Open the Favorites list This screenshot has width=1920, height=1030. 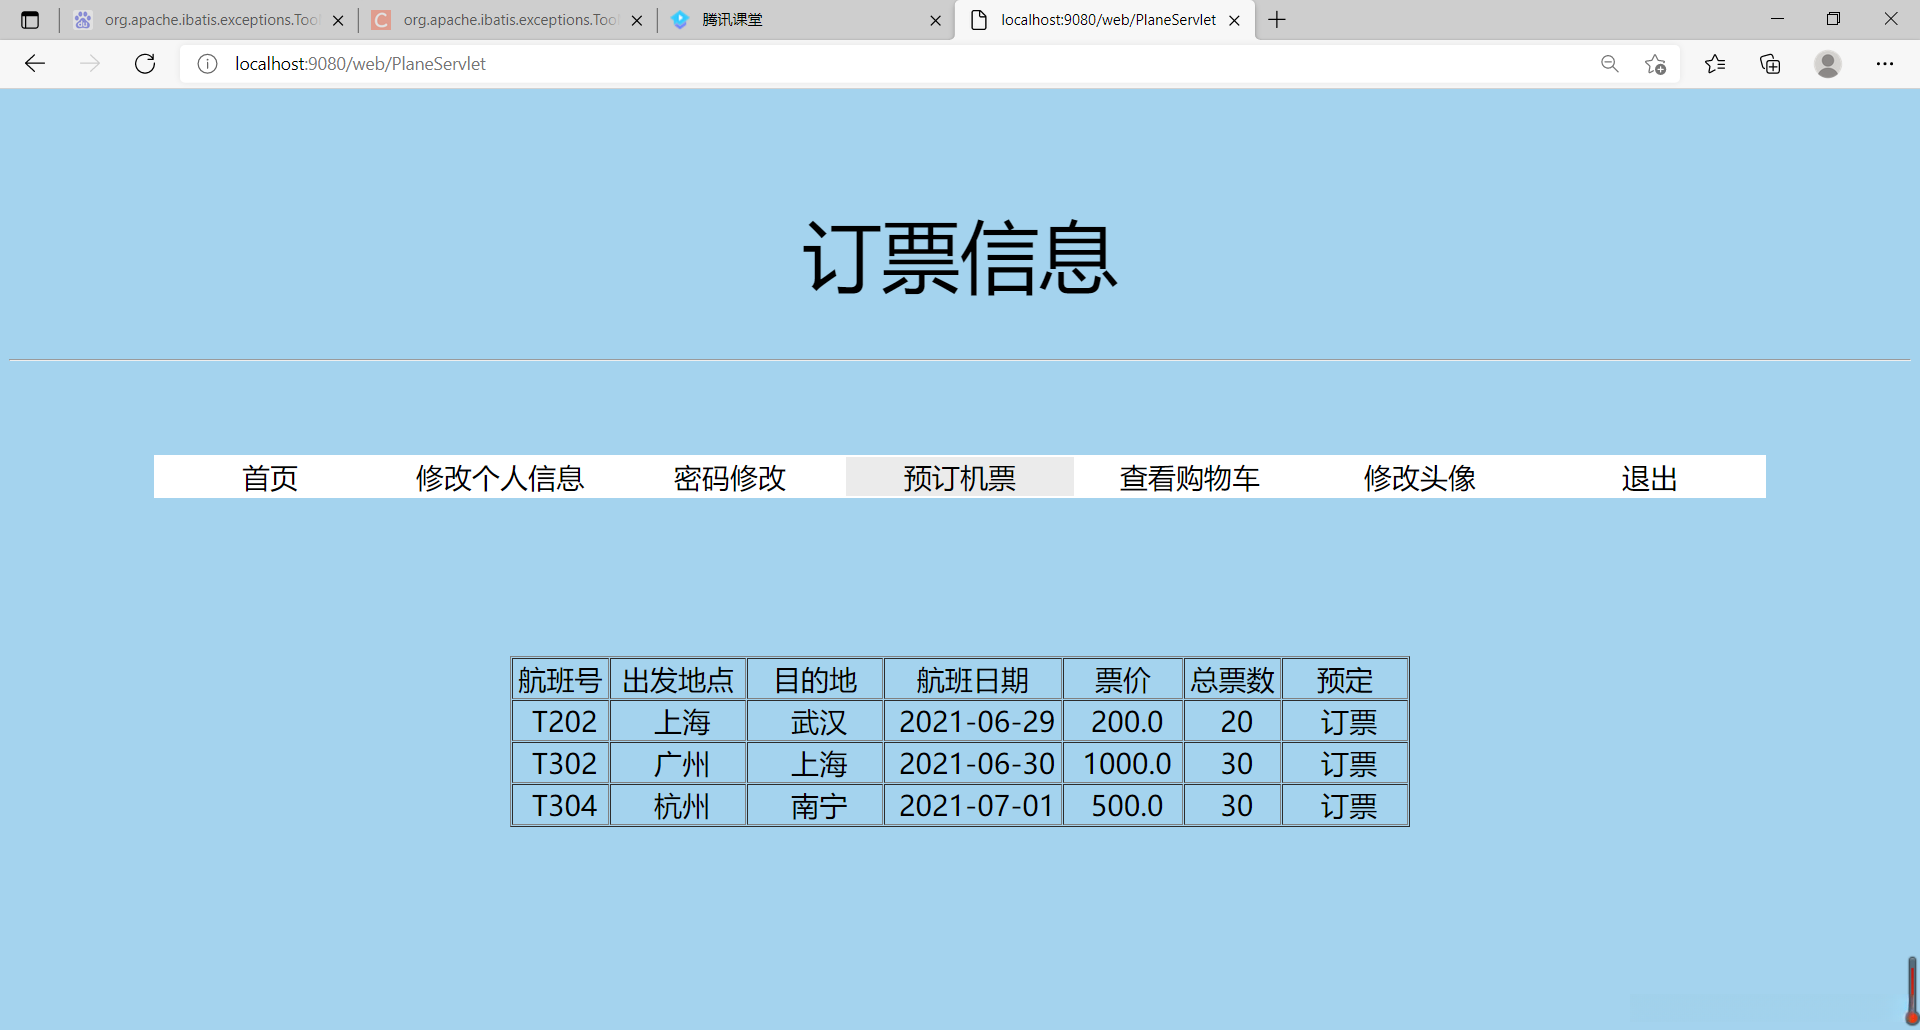(1715, 64)
